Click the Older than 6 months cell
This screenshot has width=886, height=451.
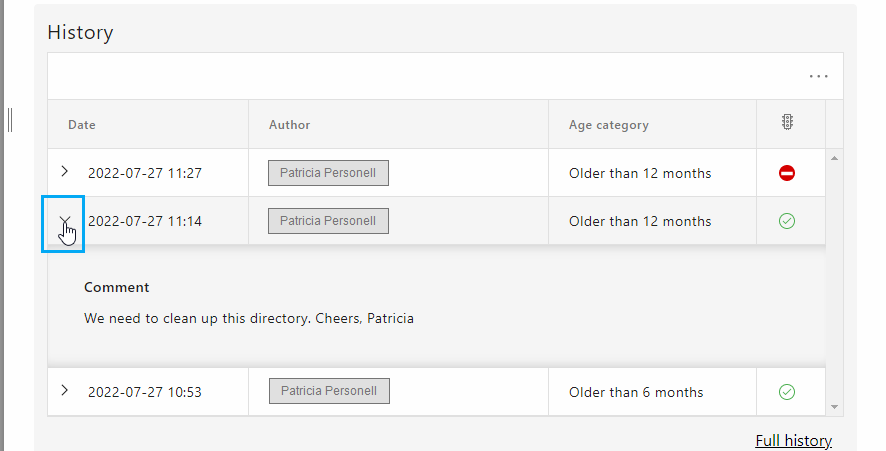[x=636, y=392]
